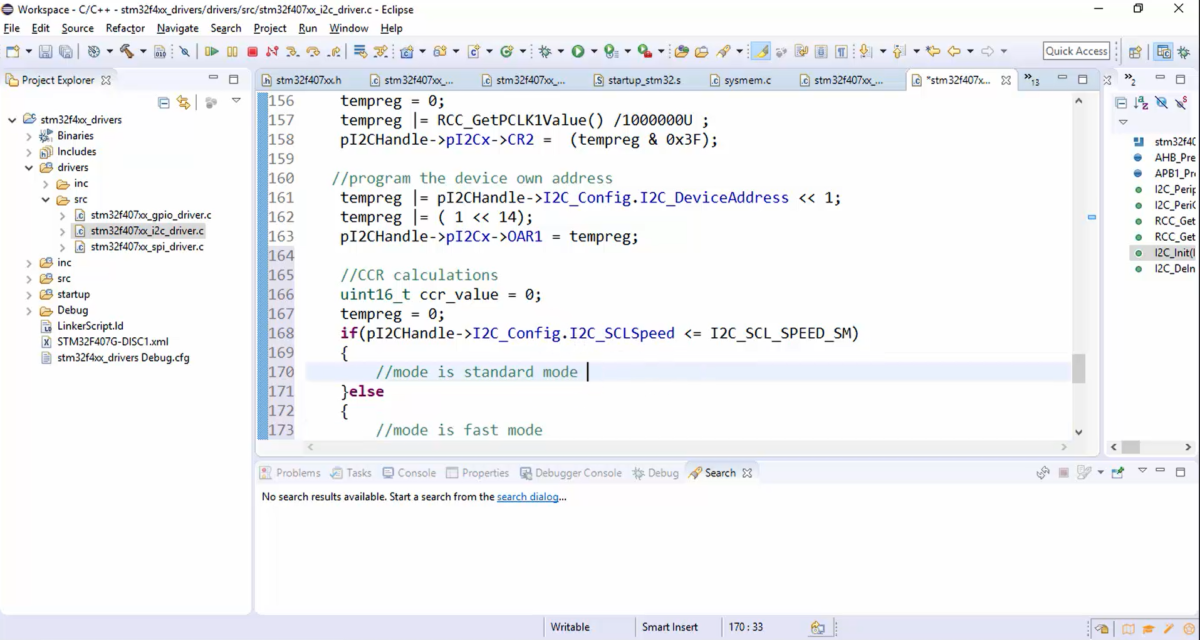1200x640 pixels.
Task: Click the green Run button icon
Action: click(578, 51)
